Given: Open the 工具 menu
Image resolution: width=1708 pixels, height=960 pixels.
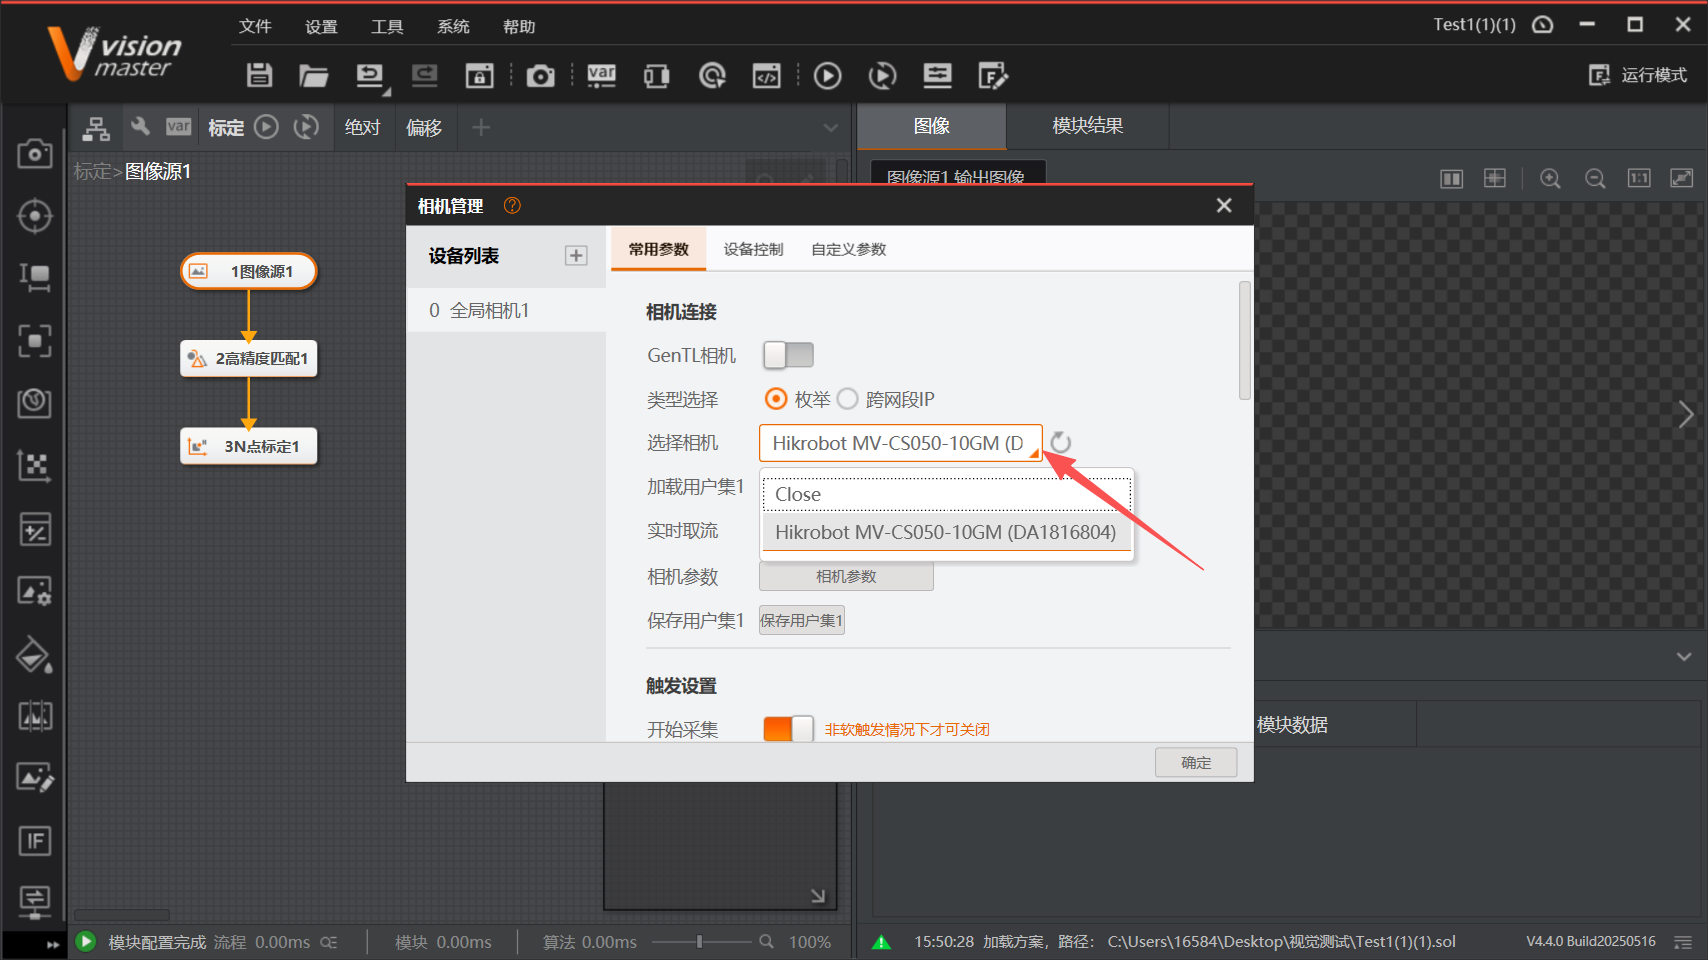Looking at the screenshot, I should click(x=387, y=26).
